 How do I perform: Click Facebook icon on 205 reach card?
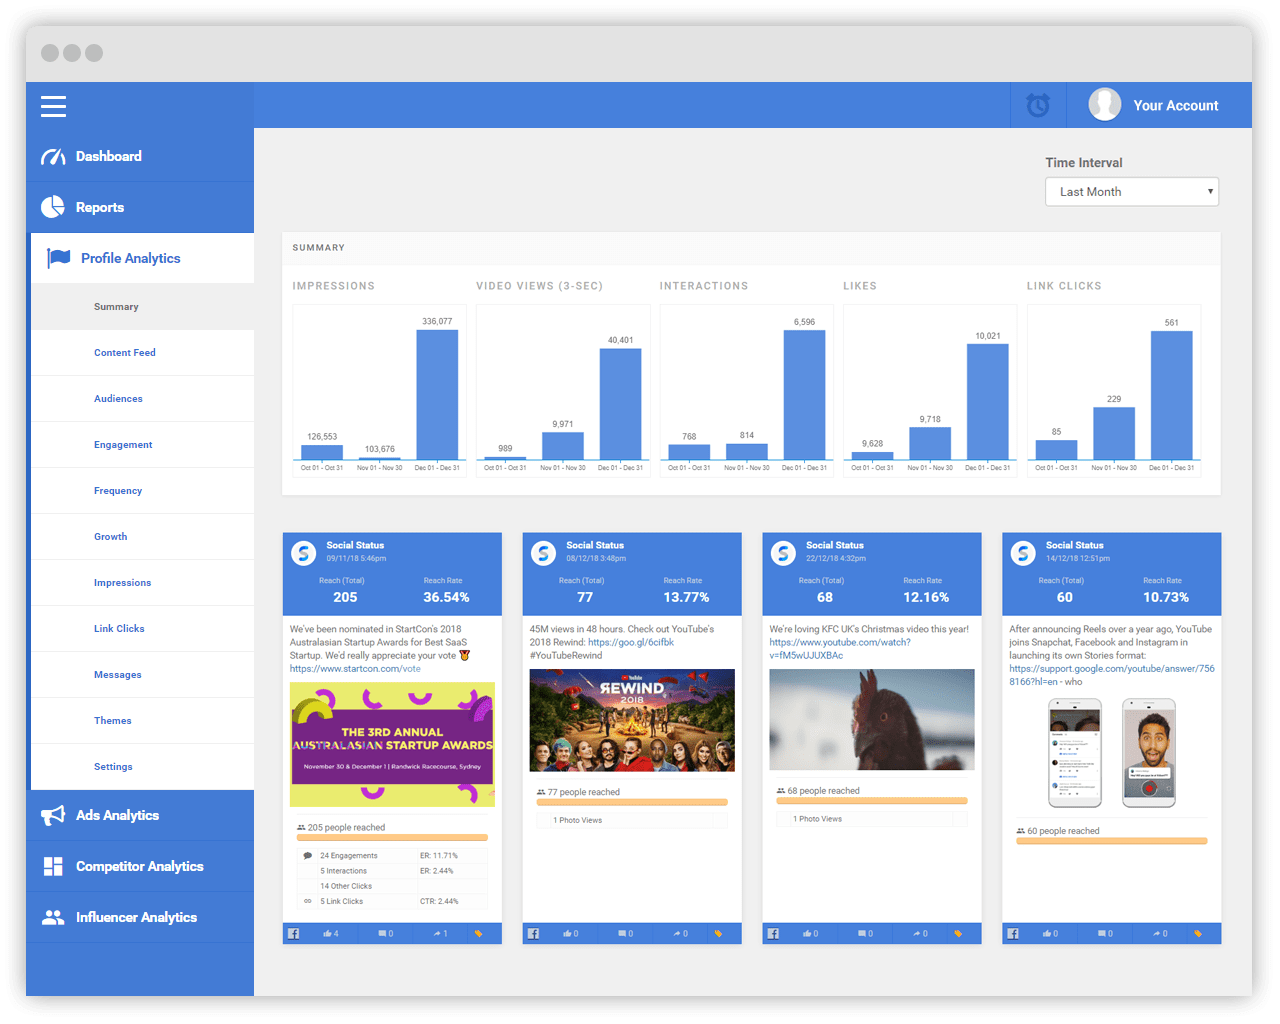pyautogui.click(x=294, y=933)
